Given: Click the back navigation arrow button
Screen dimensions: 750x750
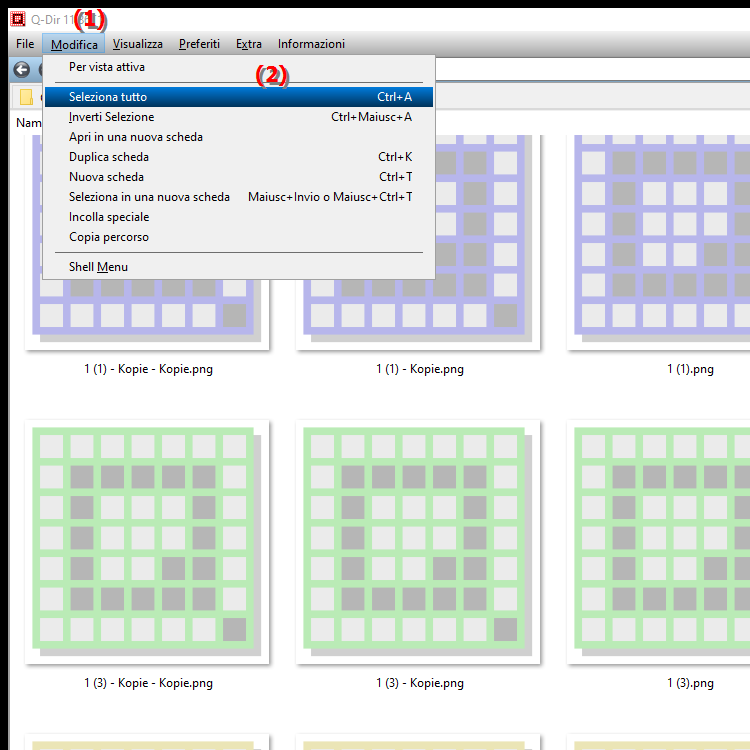Looking at the screenshot, I should [22, 70].
